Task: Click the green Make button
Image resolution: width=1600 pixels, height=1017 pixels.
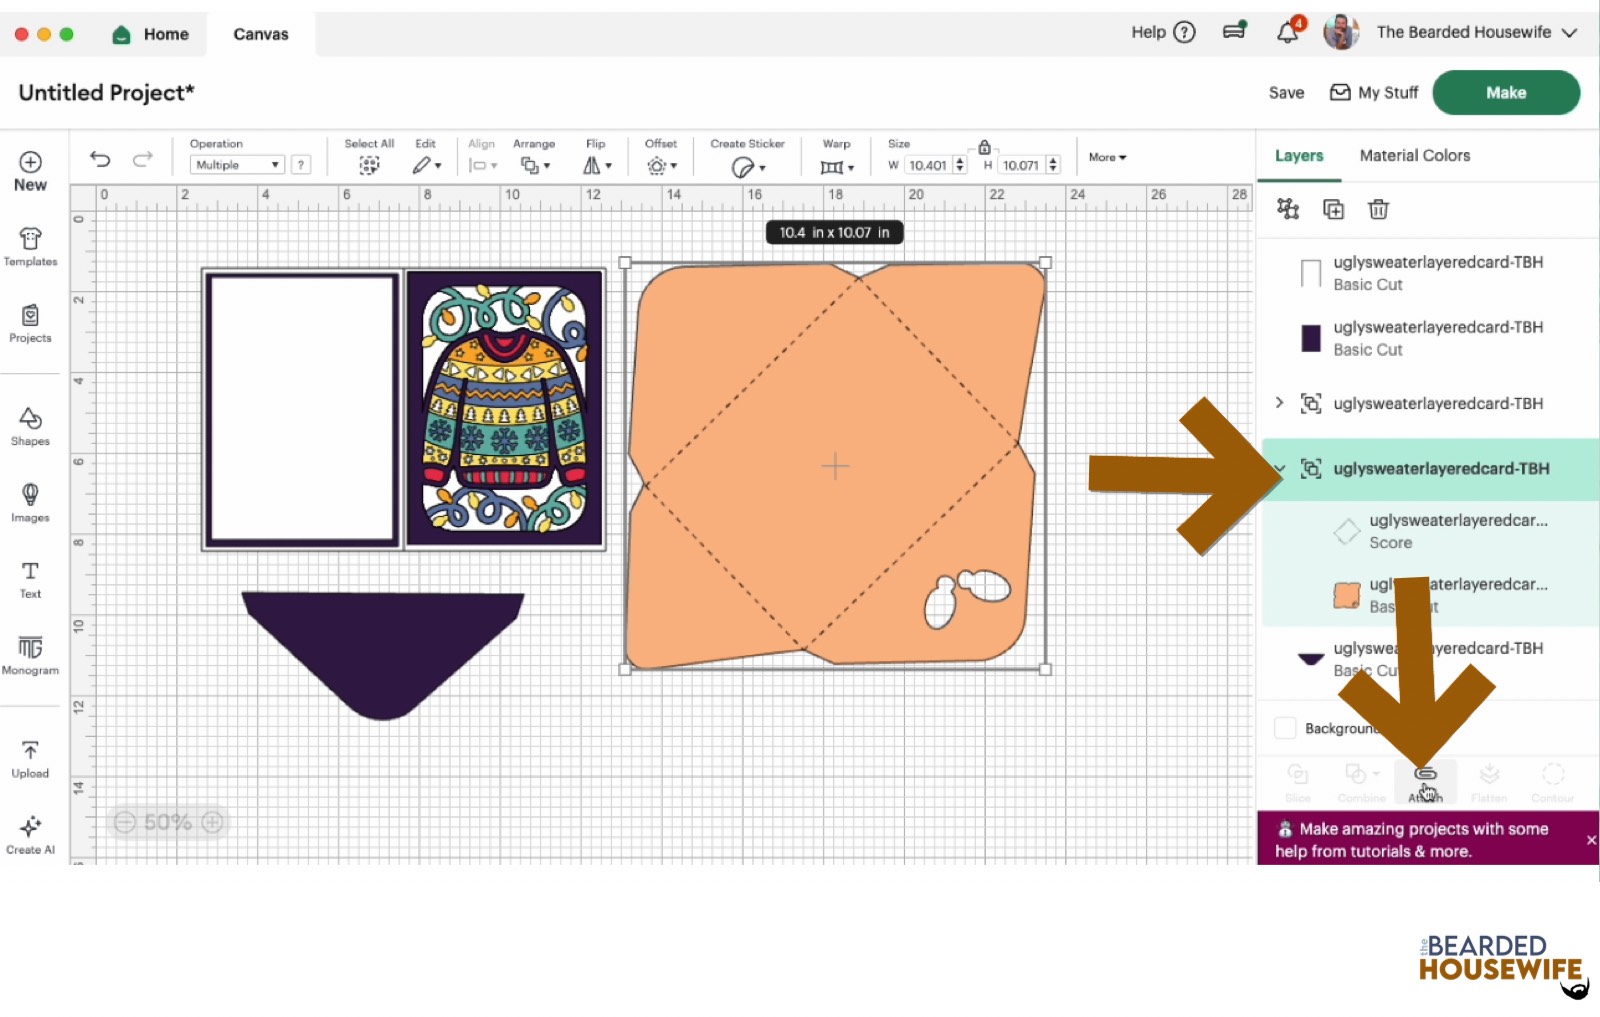Action: (1505, 93)
